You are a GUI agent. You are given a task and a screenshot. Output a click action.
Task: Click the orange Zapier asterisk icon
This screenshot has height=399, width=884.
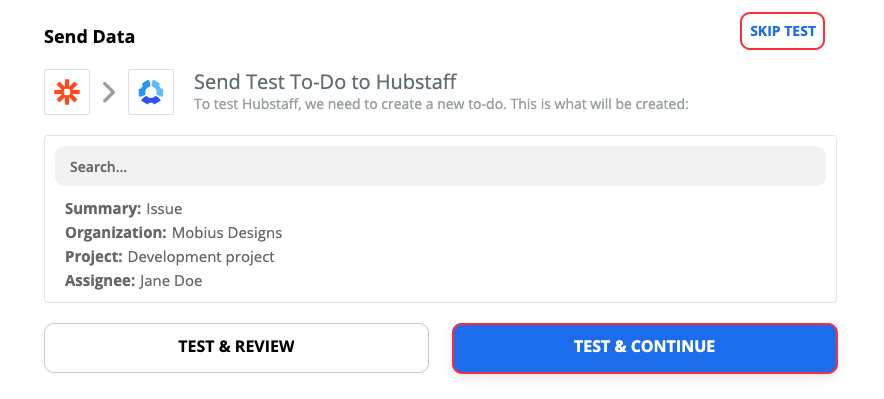point(67,92)
